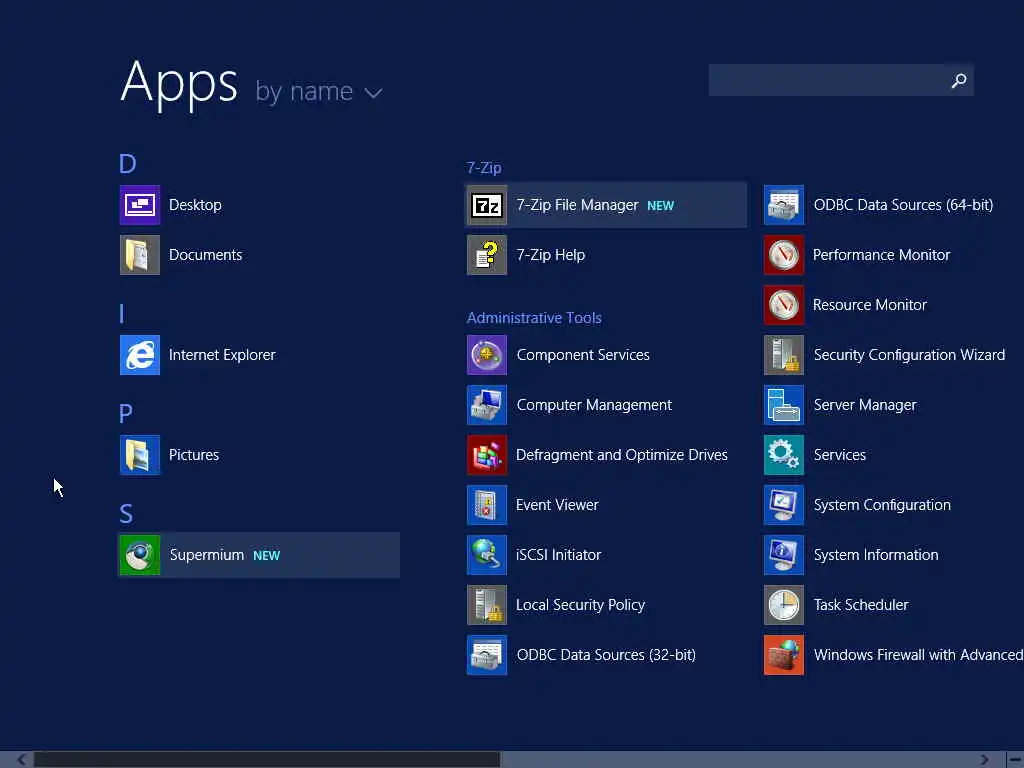Viewport: 1024px width, 768px height.
Task: Click the horizontal scrollbar thumb
Action: 267,760
